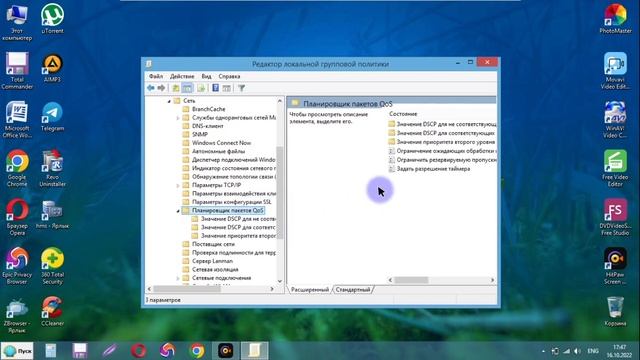Click the Back arrow in the toolbar
This screenshot has height=360, width=640.
click(151, 88)
